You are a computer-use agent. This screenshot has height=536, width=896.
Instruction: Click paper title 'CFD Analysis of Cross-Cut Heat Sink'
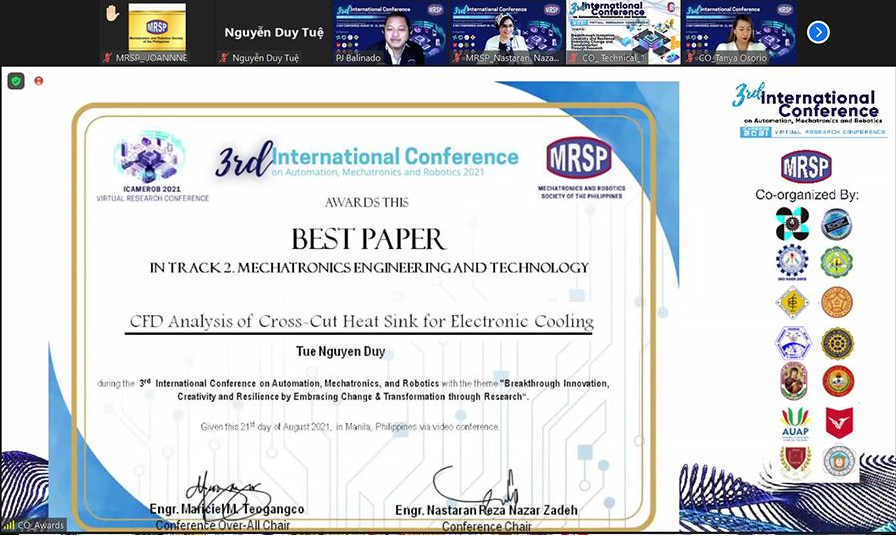362,321
